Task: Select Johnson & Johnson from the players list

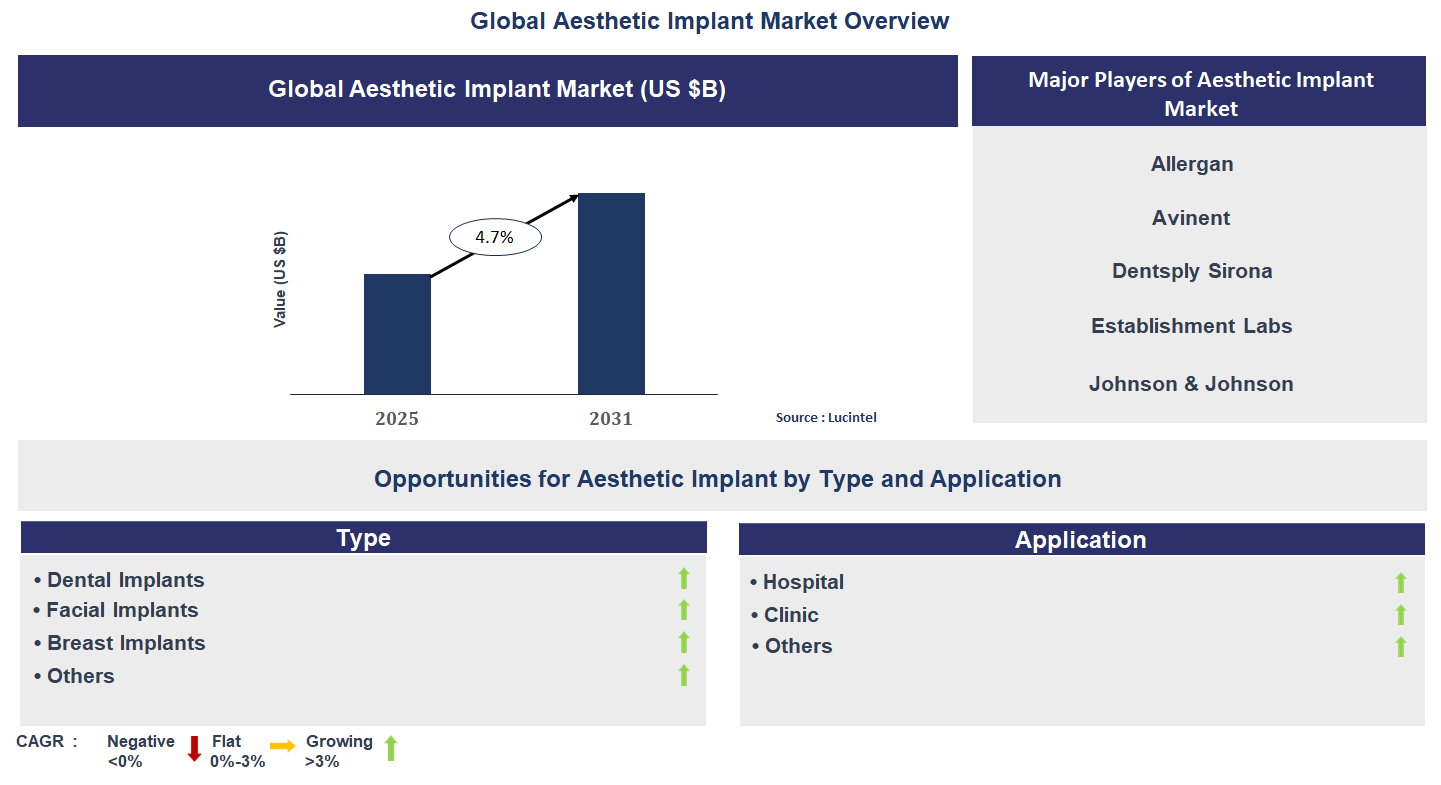Action: pos(1190,383)
